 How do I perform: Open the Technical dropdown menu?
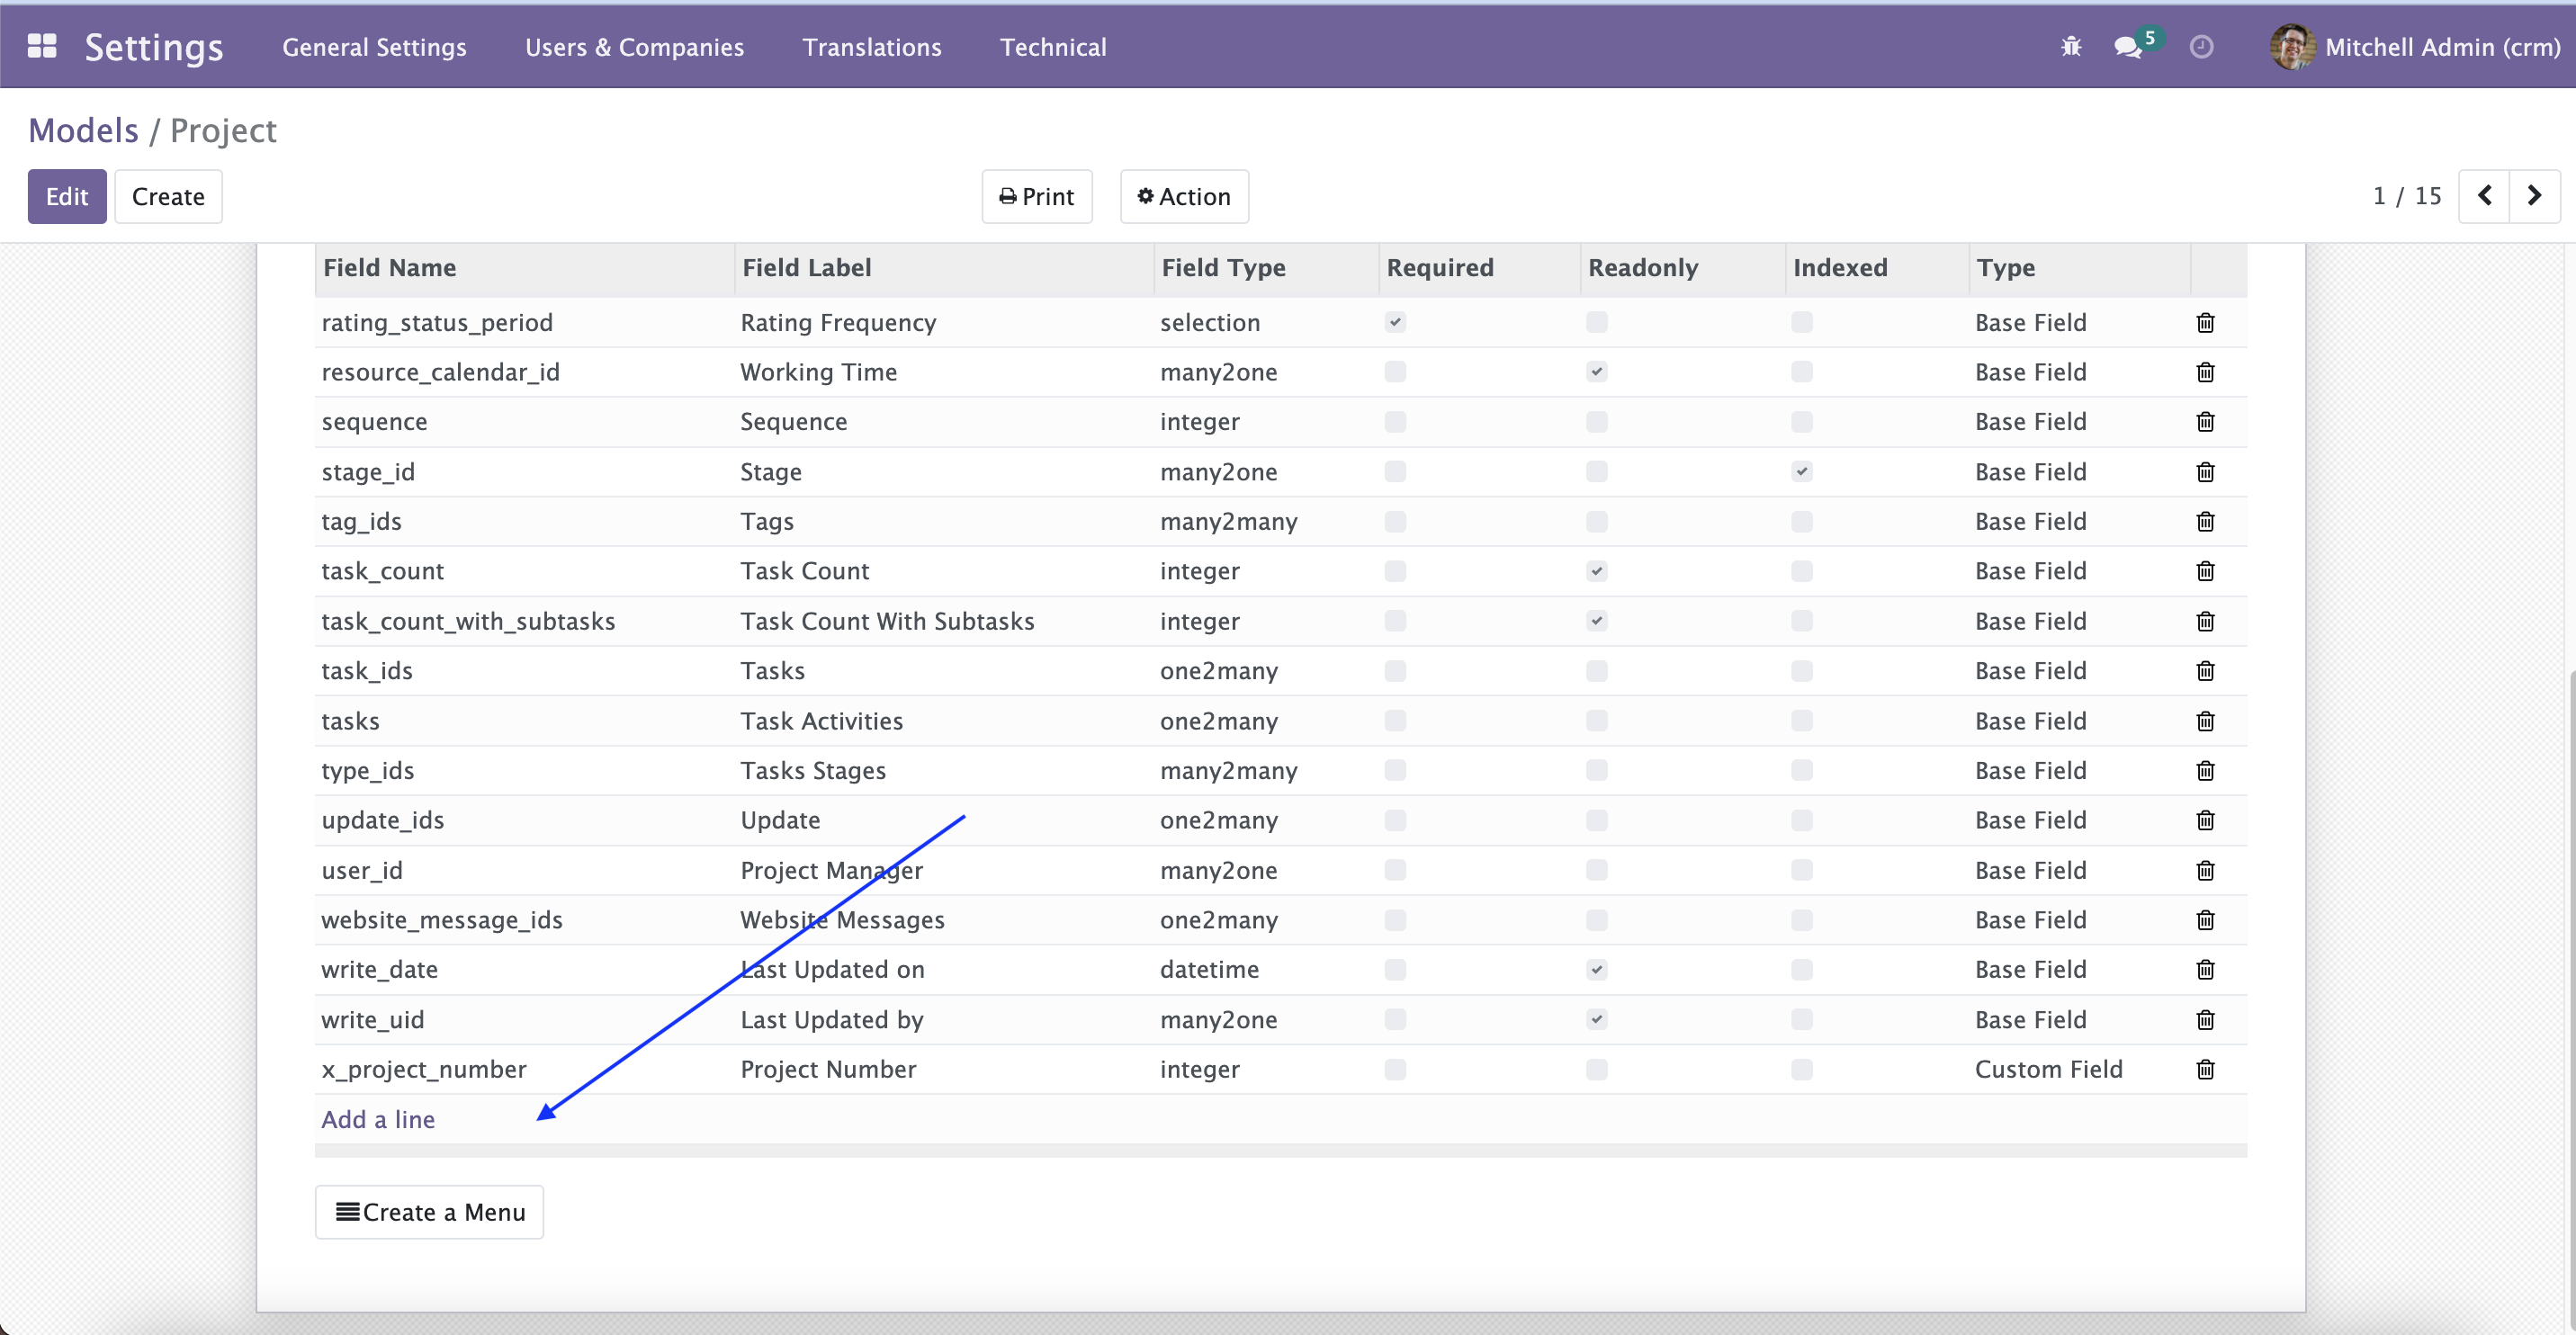[x=1052, y=46]
